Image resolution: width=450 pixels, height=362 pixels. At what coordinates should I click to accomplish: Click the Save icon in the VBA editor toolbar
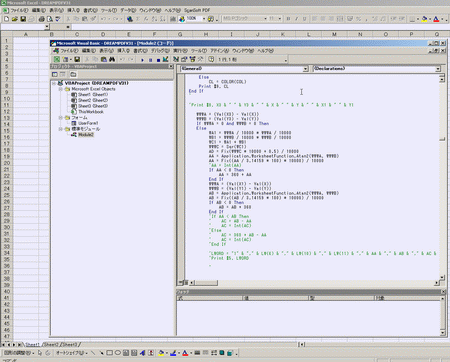pyautogui.click(x=77, y=59)
